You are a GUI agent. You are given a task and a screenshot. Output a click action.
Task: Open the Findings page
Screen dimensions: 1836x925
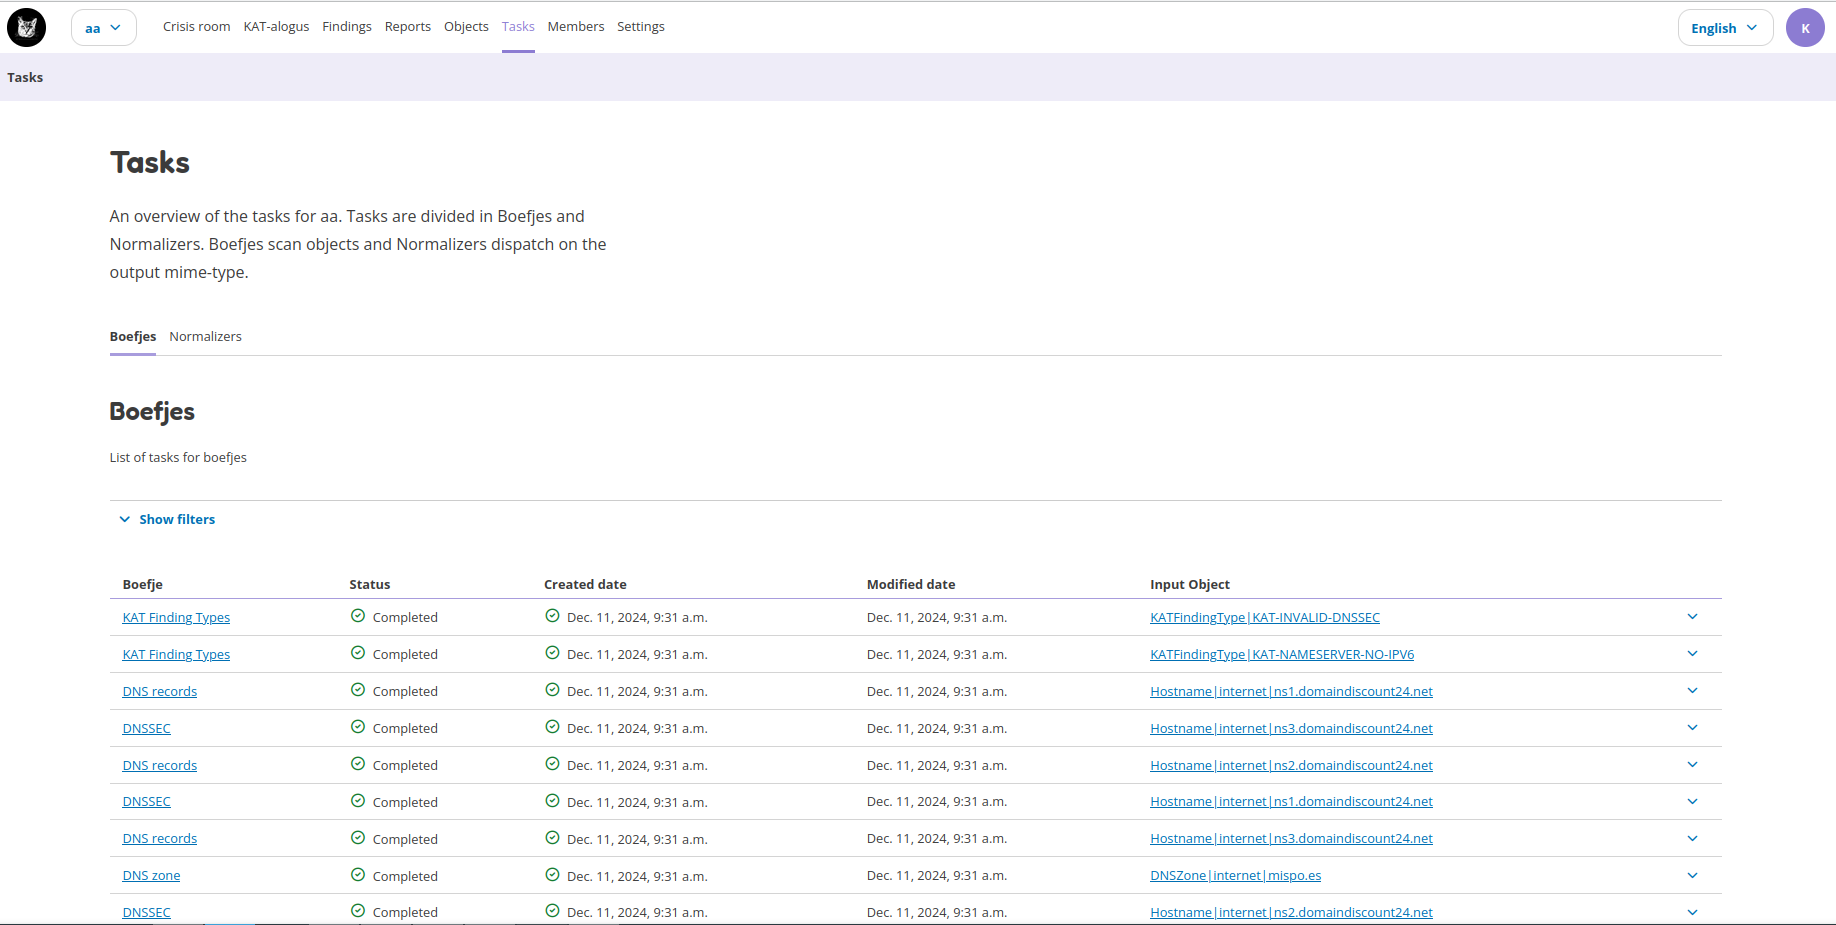click(x=347, y=27)
